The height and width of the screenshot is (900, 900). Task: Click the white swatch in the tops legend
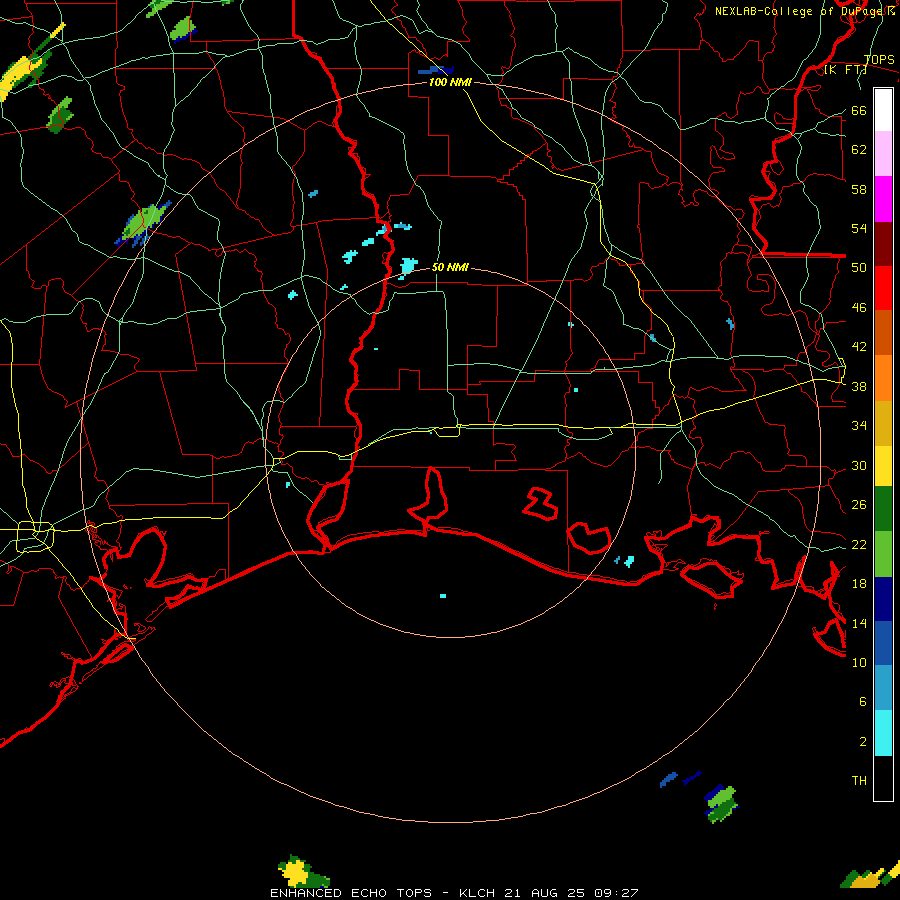click(x=883, y=110)
